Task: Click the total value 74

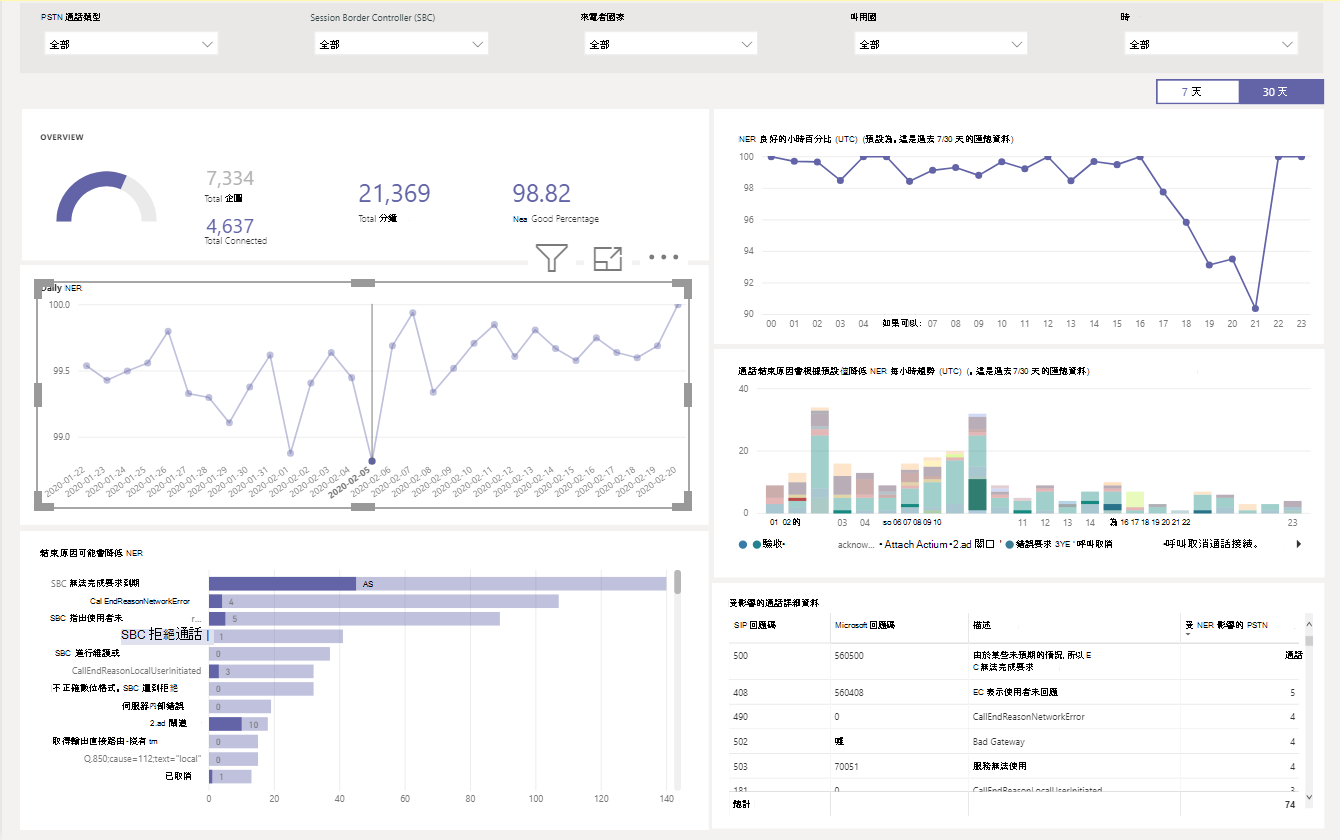Action: point(1290,803)
